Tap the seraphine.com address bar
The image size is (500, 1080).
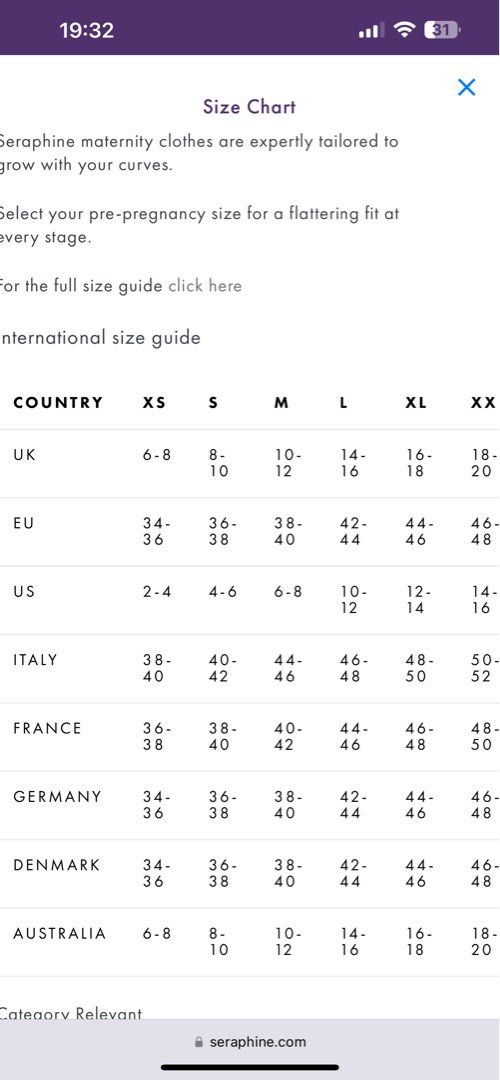[x=250, y=1042]
